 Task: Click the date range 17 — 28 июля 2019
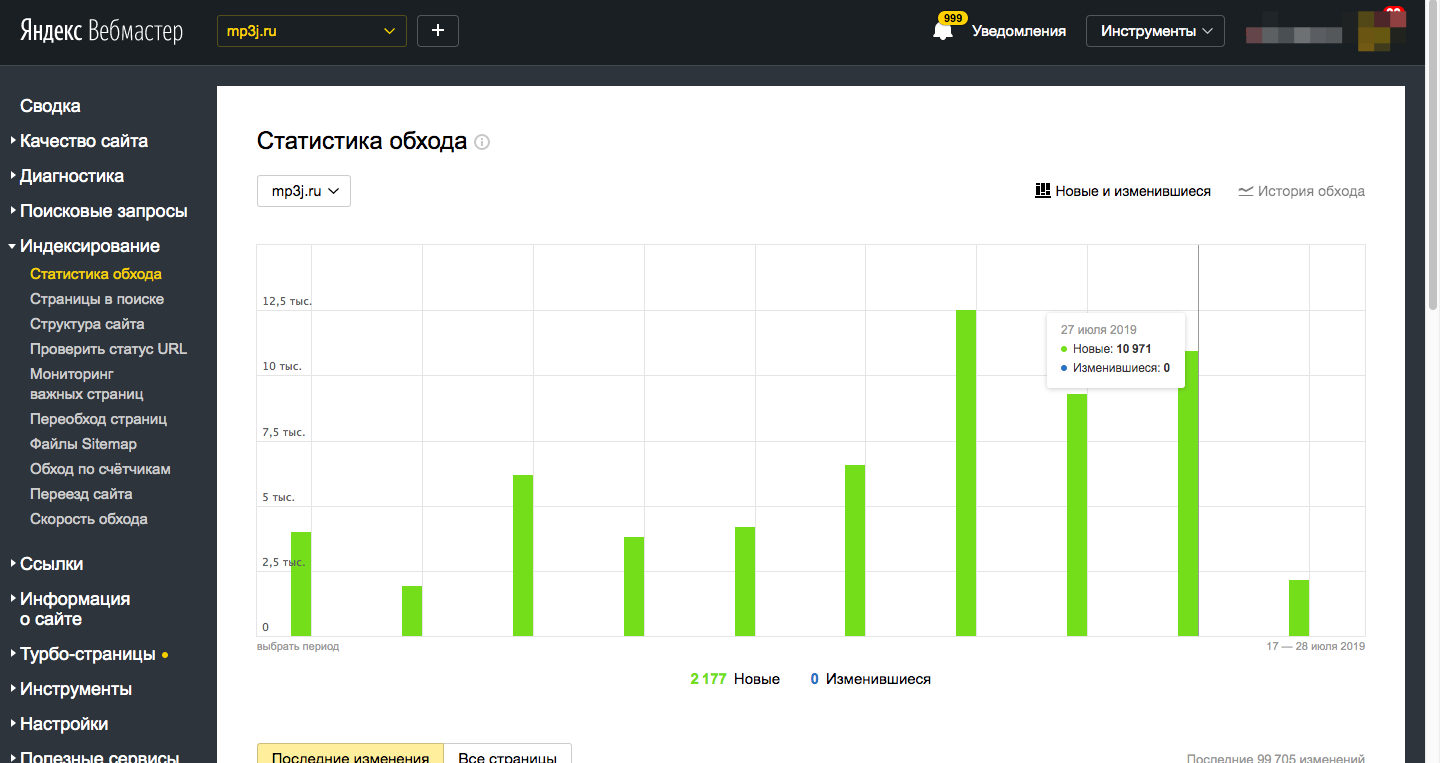(1315, 647)
